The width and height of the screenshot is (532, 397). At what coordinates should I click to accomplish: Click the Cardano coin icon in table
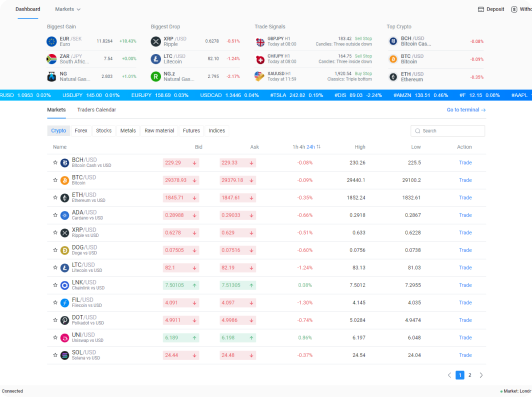tap(64, 215)
